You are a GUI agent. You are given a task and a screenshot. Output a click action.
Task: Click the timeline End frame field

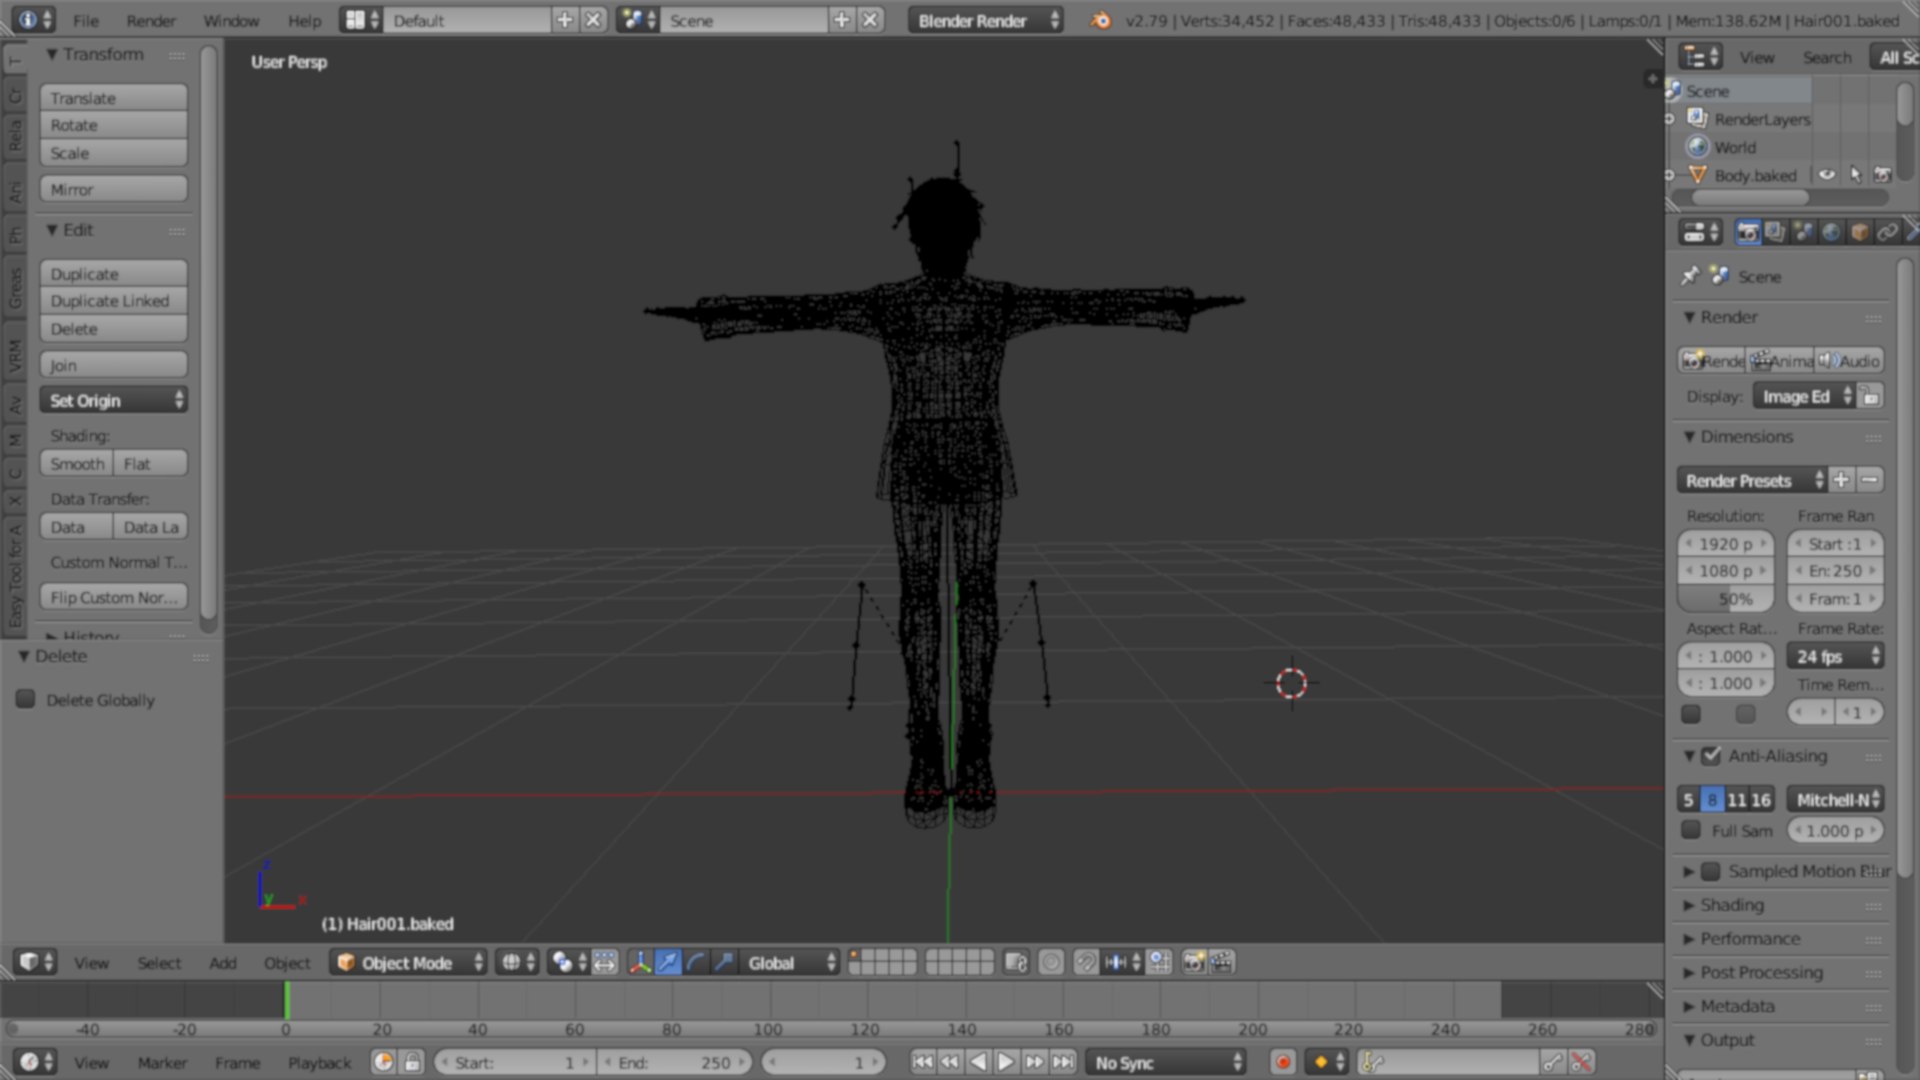point(675,1062)
